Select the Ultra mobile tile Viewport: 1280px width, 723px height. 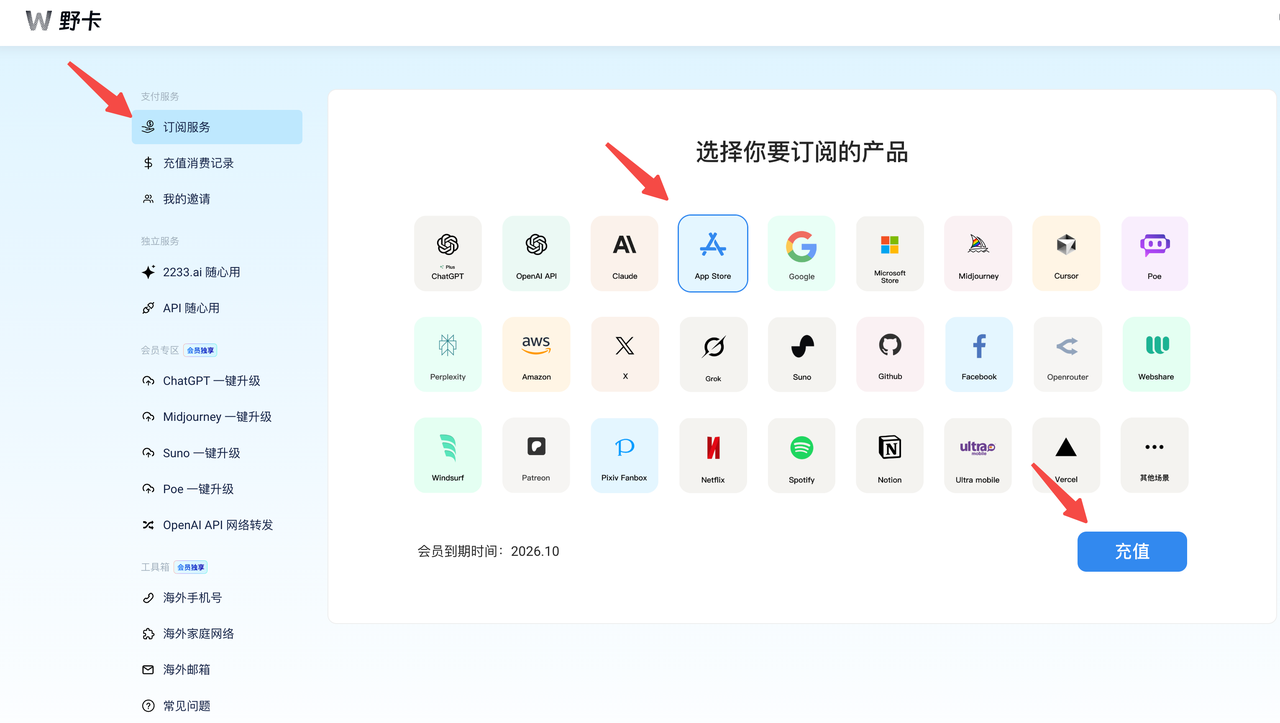pyautogui.click(x=978, y=455)
